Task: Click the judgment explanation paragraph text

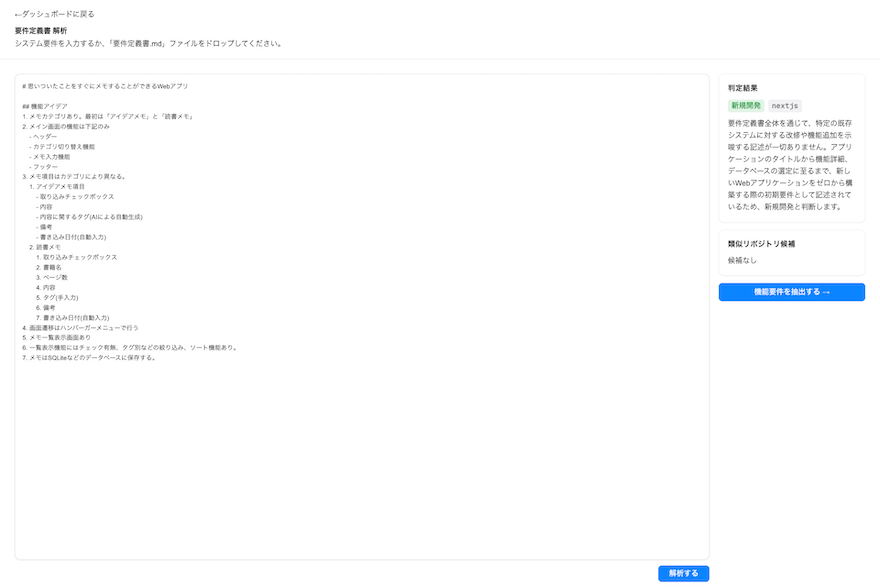Action: 790,165
